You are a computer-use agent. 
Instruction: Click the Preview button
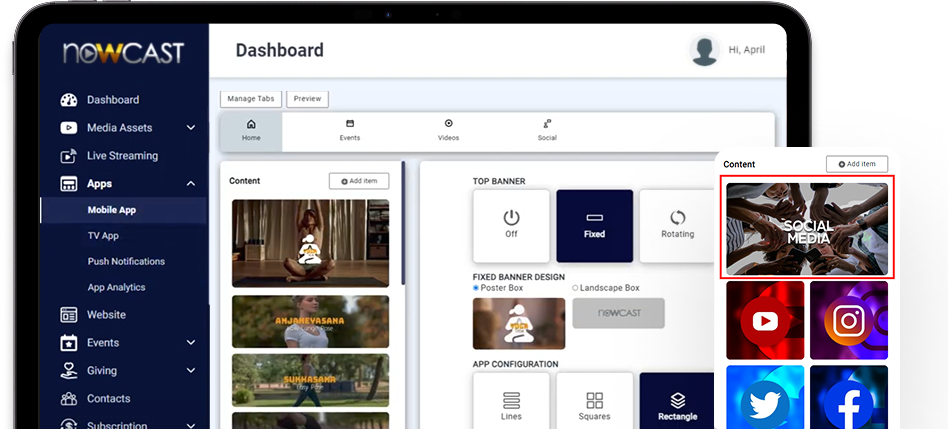click(307, 99)
